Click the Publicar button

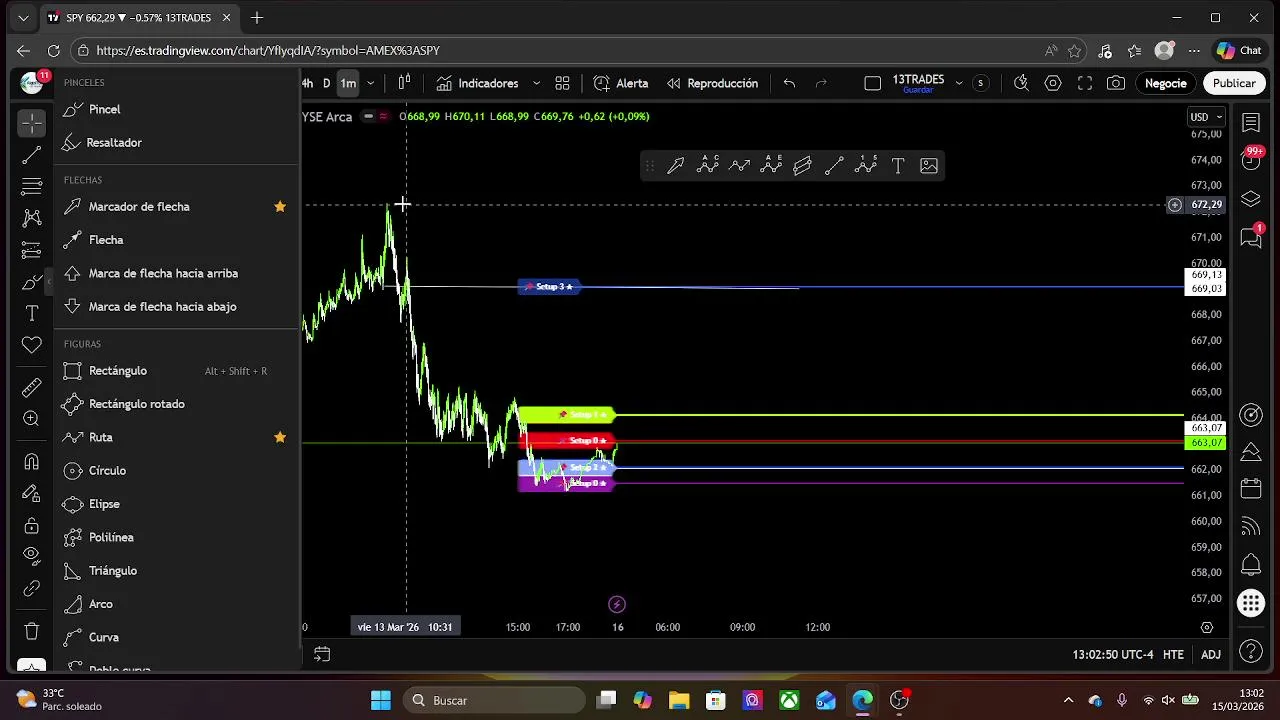coord(1234,83)
